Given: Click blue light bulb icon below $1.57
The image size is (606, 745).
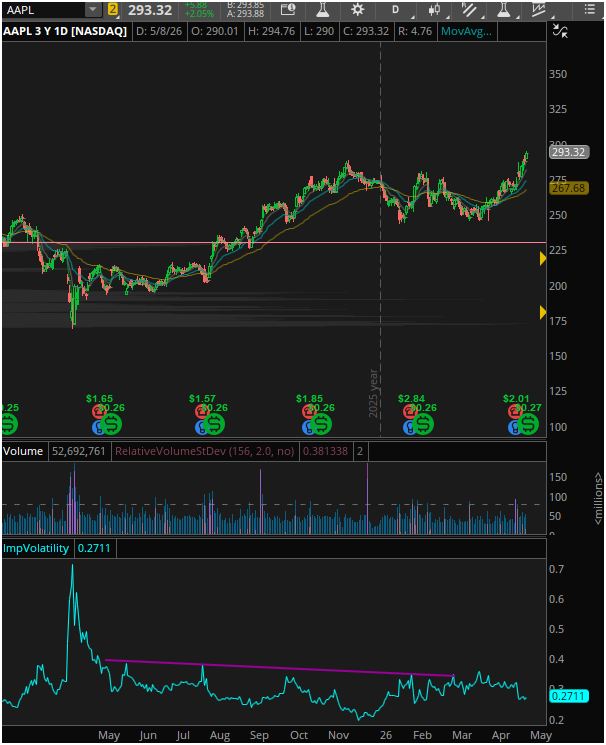Looking at the screenshot, I should click(x=201, y=428).
